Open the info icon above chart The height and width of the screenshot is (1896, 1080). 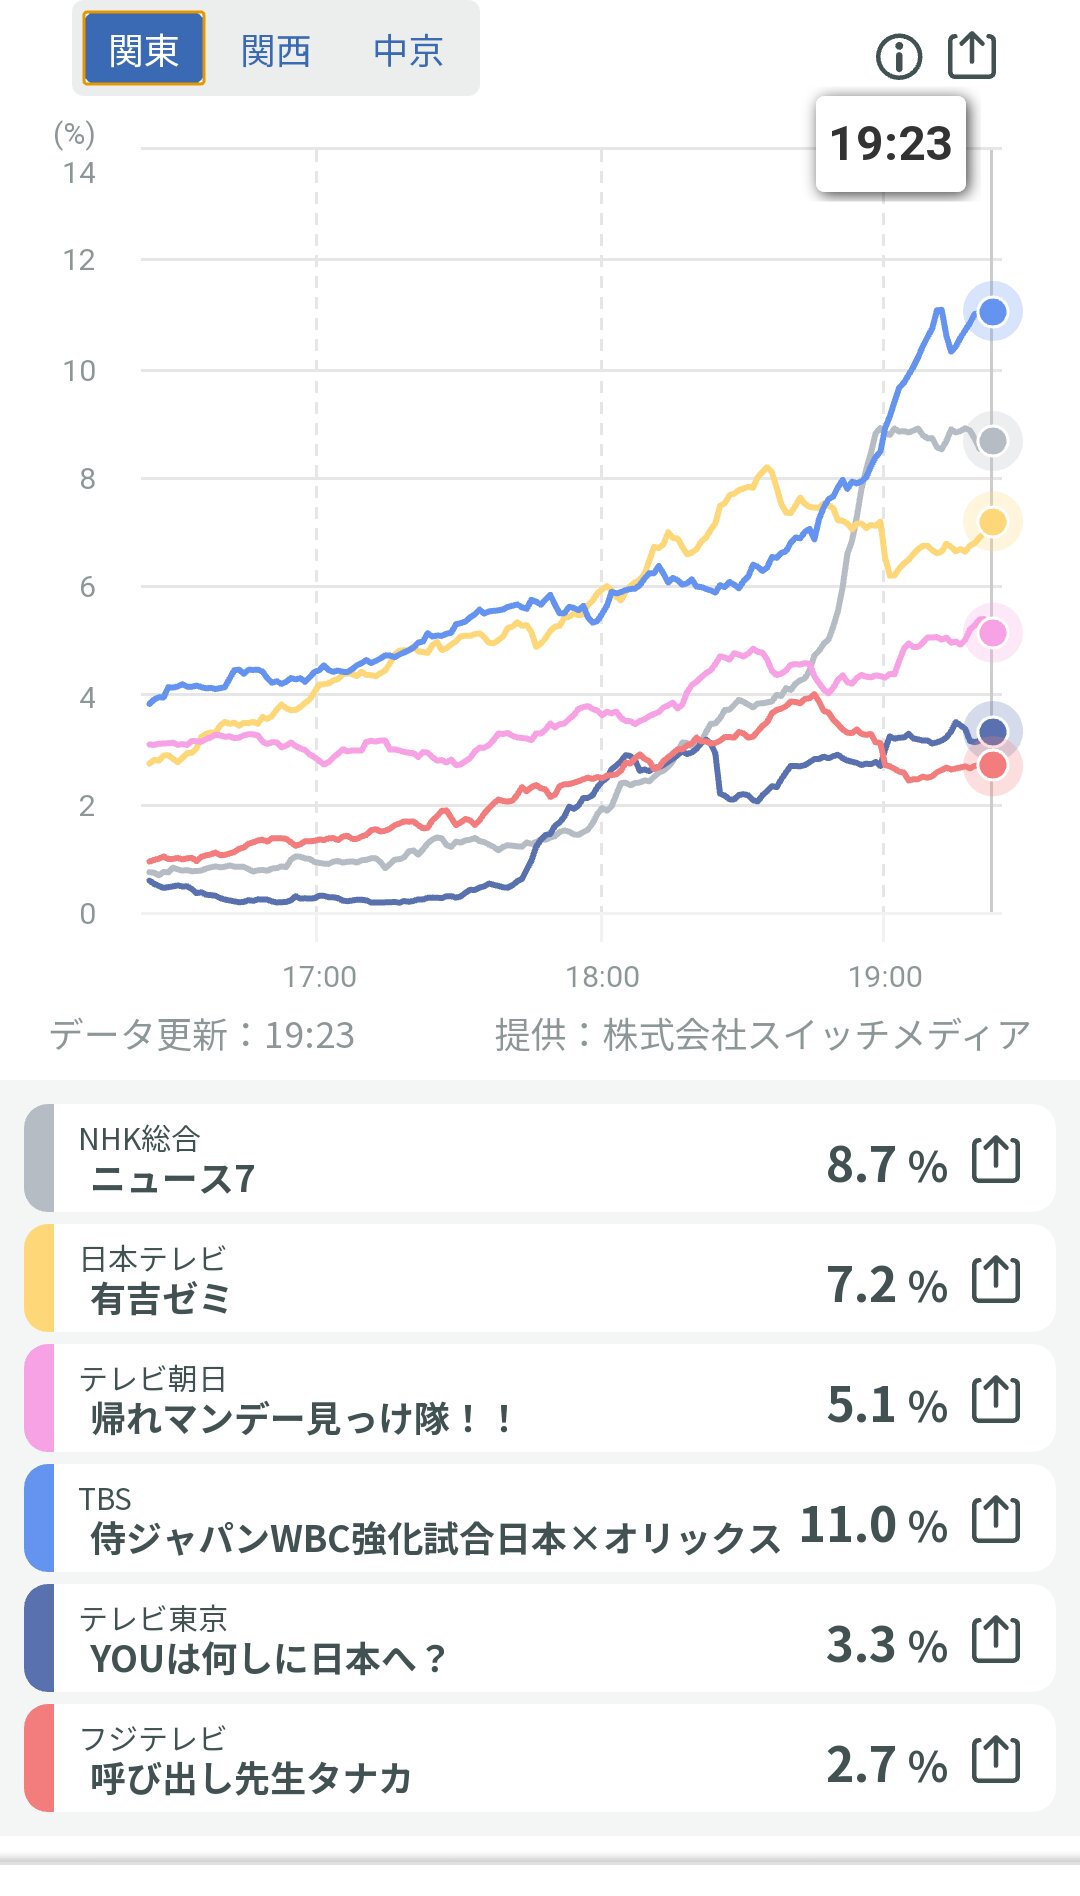pyautogui.click(x=898, y=56)
